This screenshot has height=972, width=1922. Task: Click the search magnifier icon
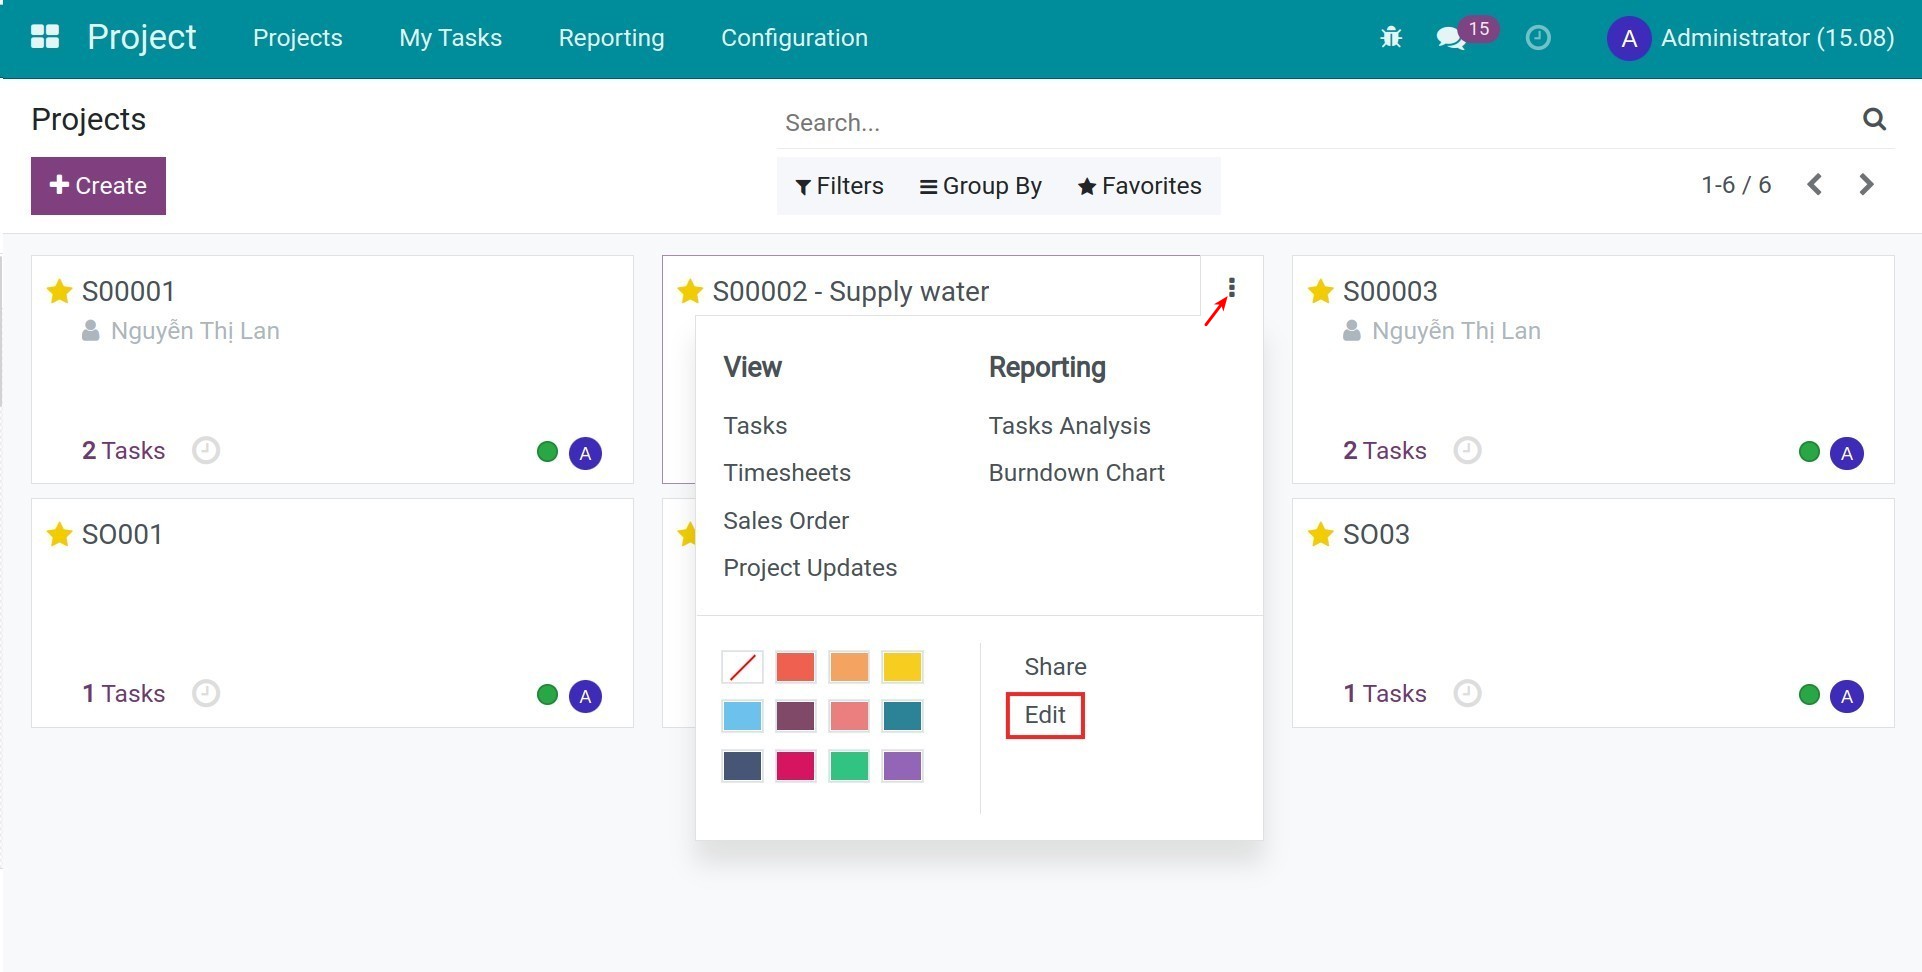click(1874, 120)
